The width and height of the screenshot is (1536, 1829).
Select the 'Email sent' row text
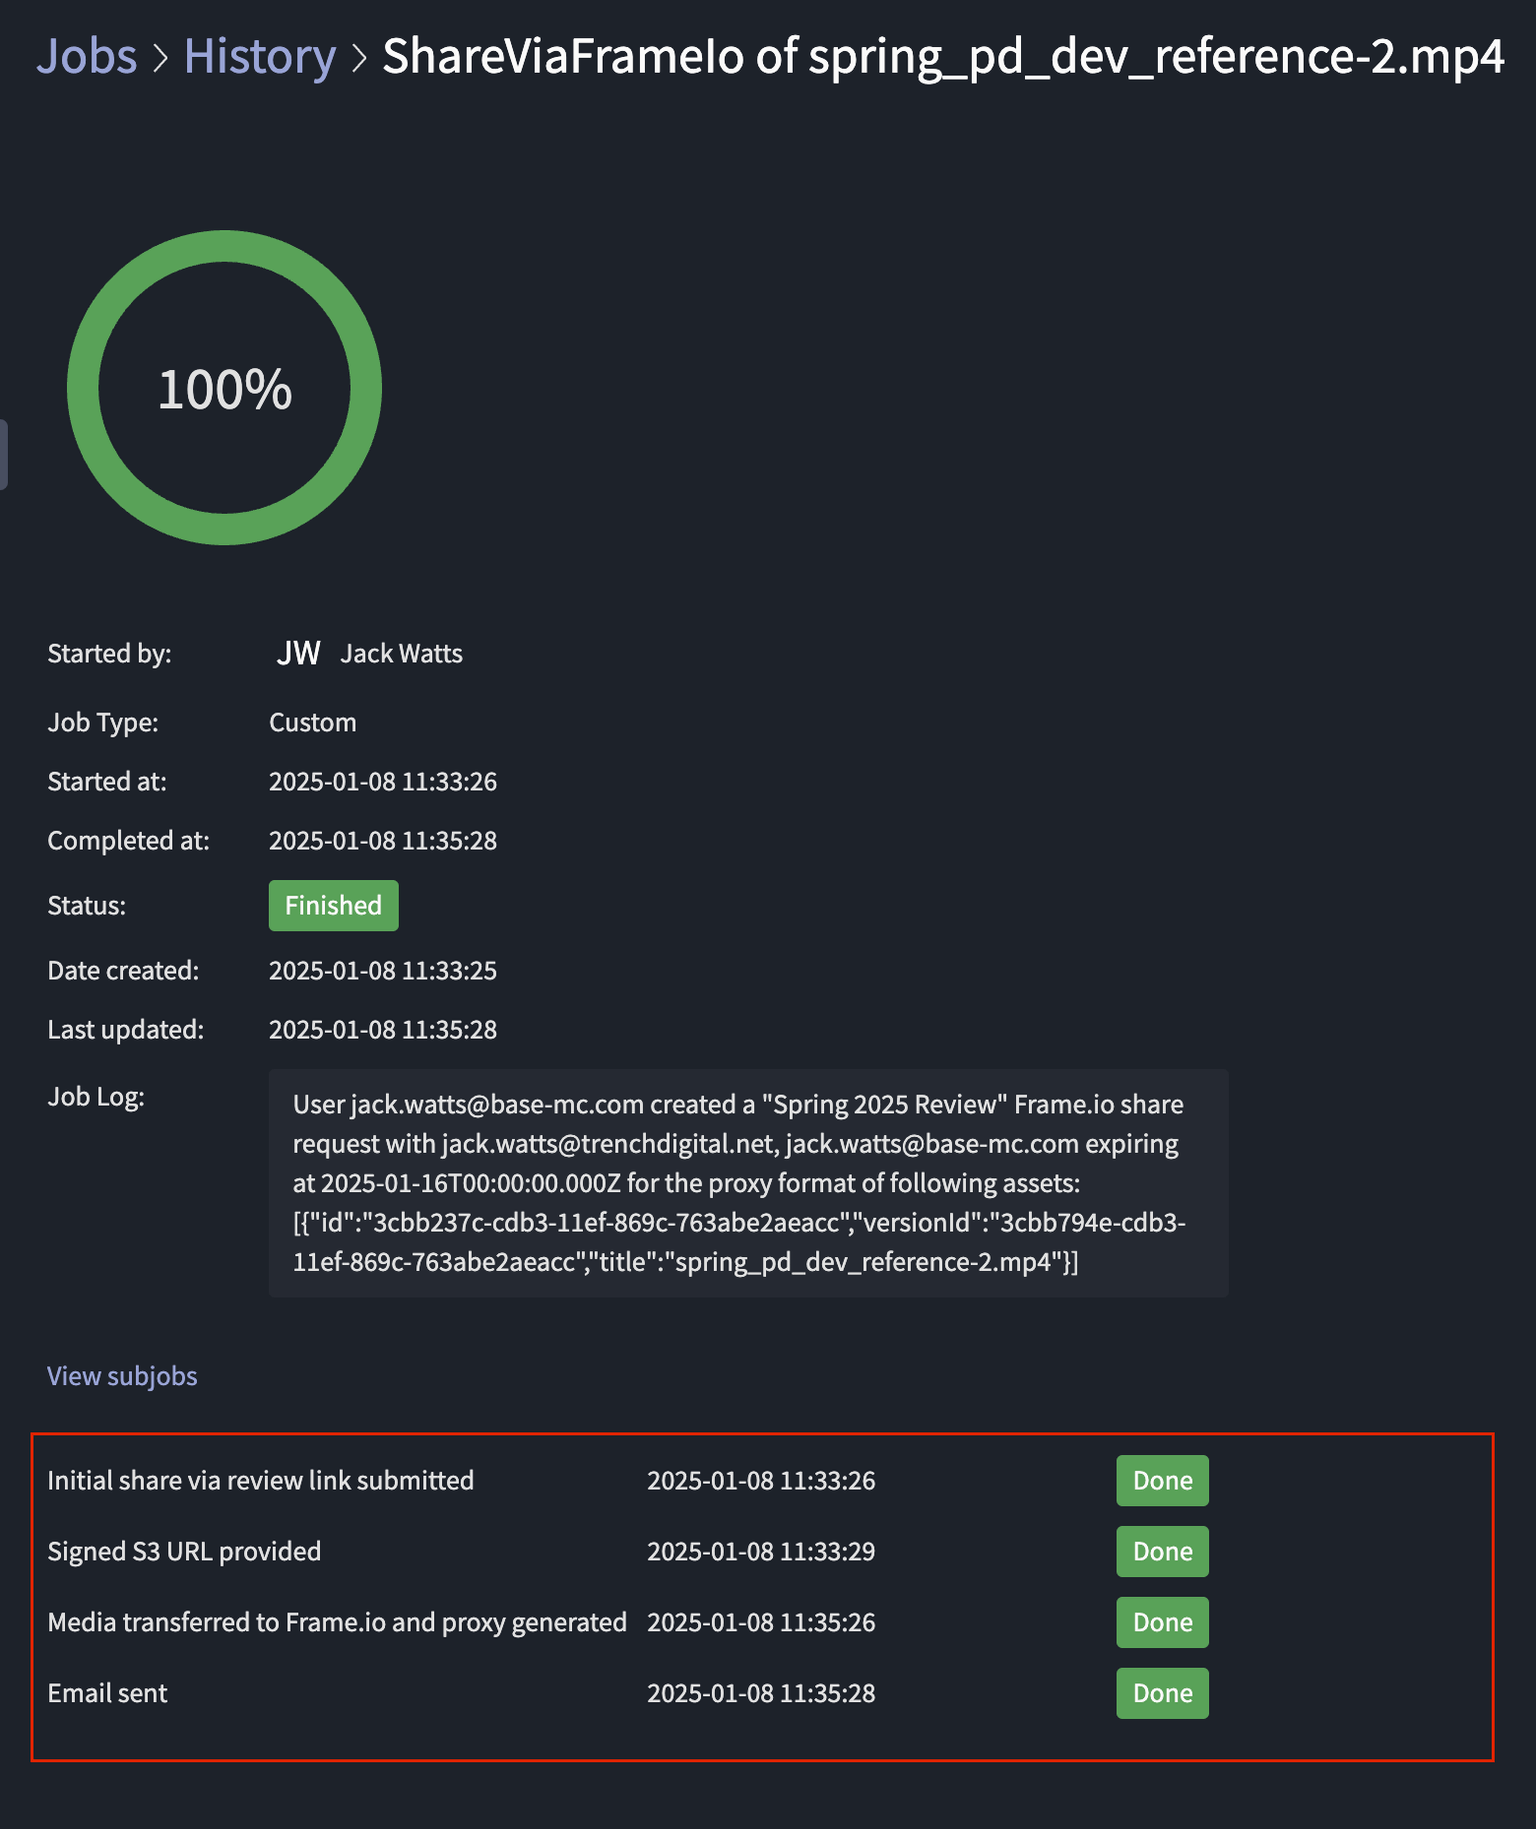107,1693
